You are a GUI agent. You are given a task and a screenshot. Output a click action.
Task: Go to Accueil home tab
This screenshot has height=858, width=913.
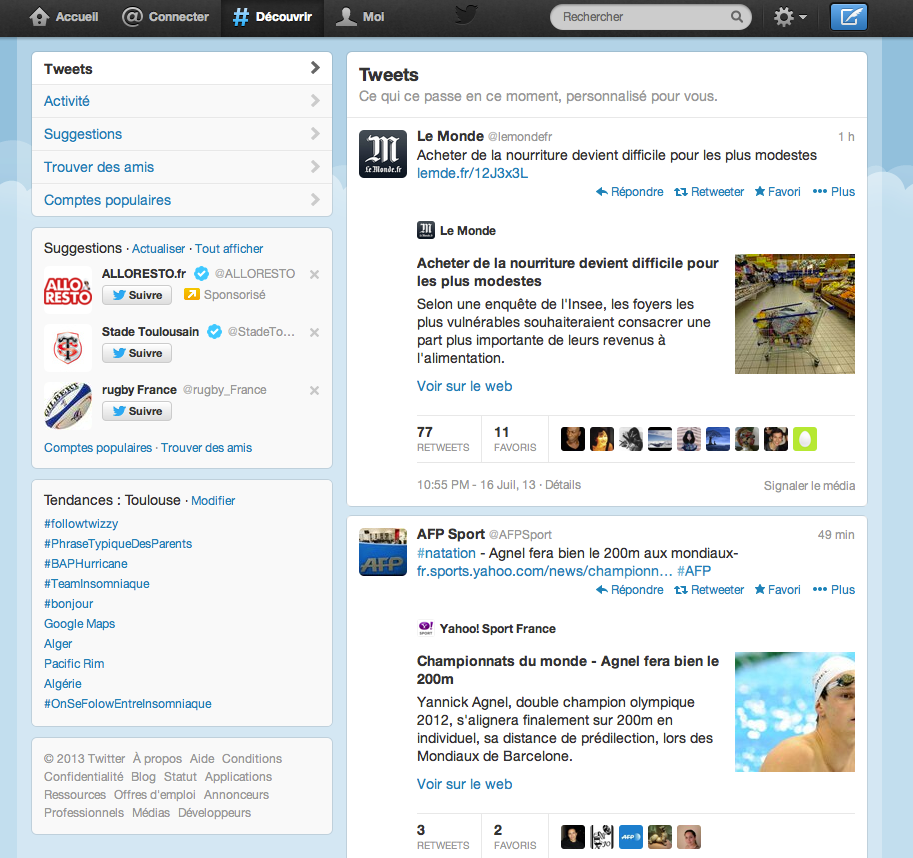click(x=63, y=17)
